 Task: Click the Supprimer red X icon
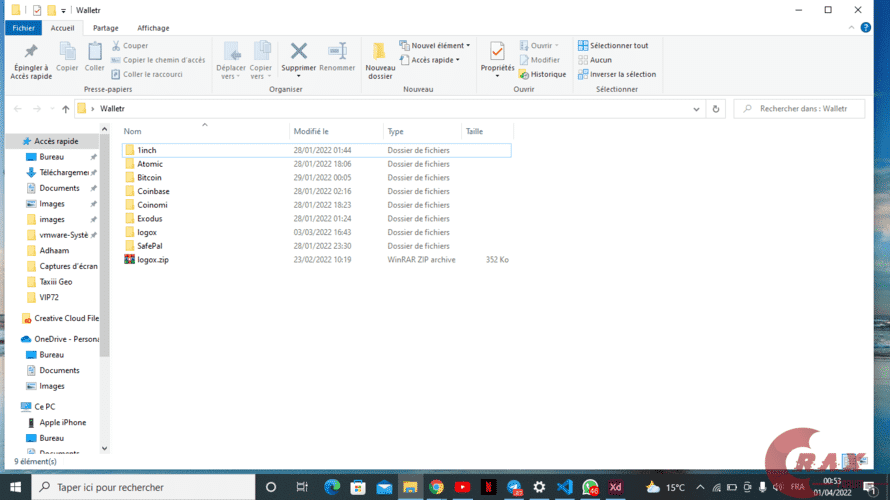tap(298, 52)
